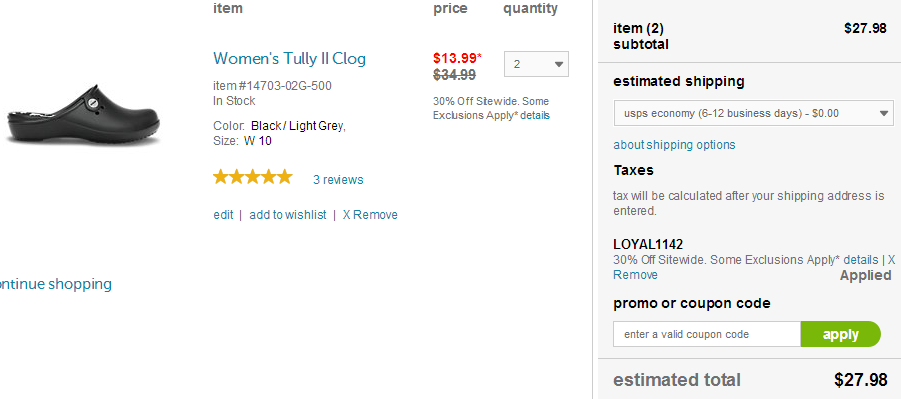901x399 pixels.
Task: View details of the LOYAL1142 coupon
Action: [861, 260]
